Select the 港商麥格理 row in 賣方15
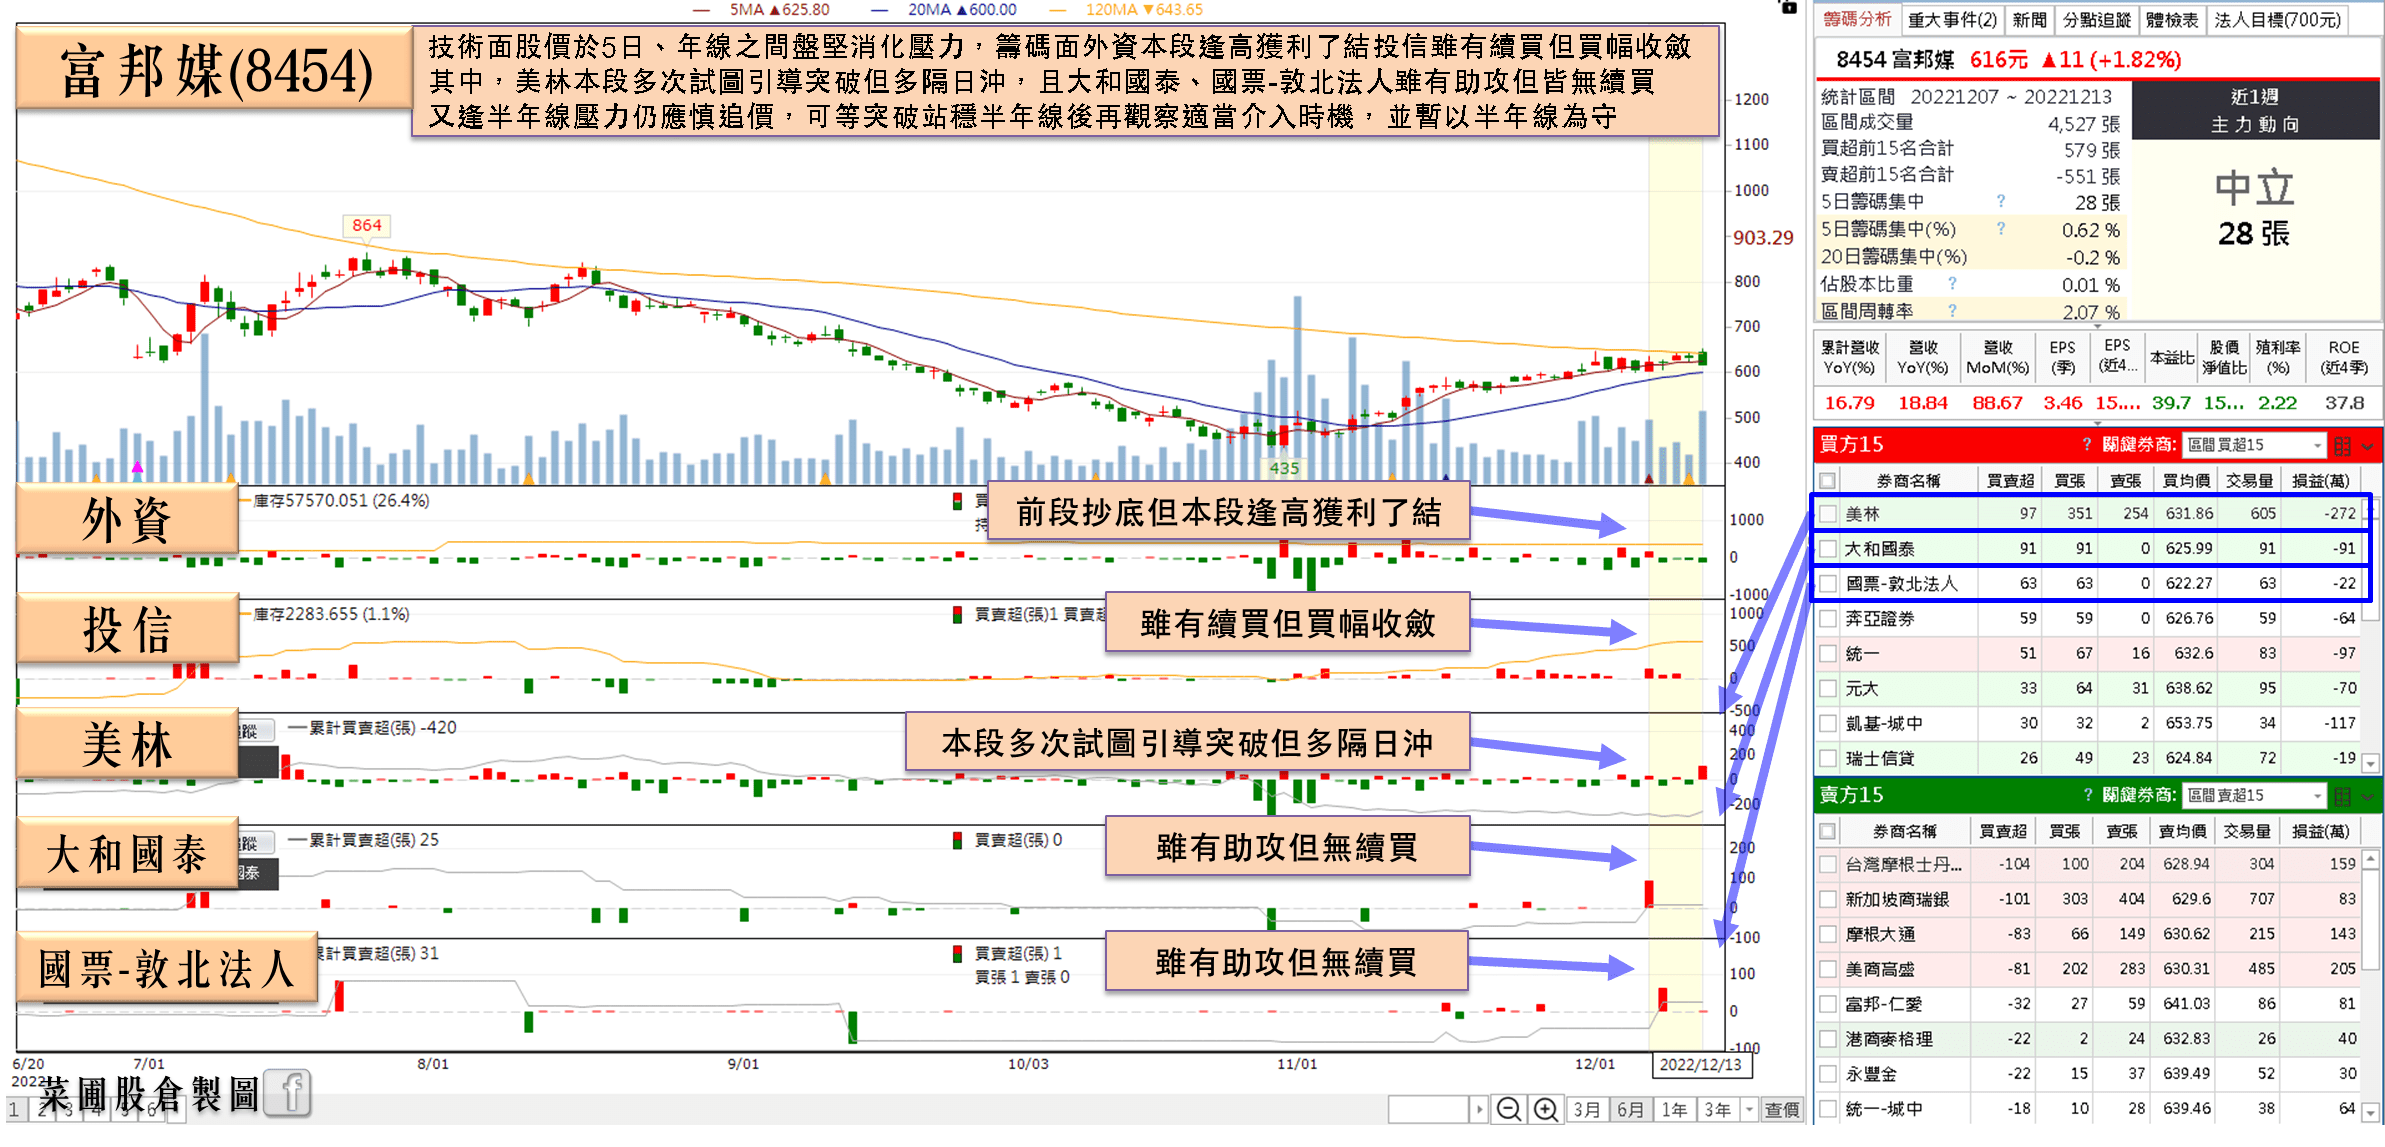The image size is (2385, 1147). [x=2088, y=1040]
